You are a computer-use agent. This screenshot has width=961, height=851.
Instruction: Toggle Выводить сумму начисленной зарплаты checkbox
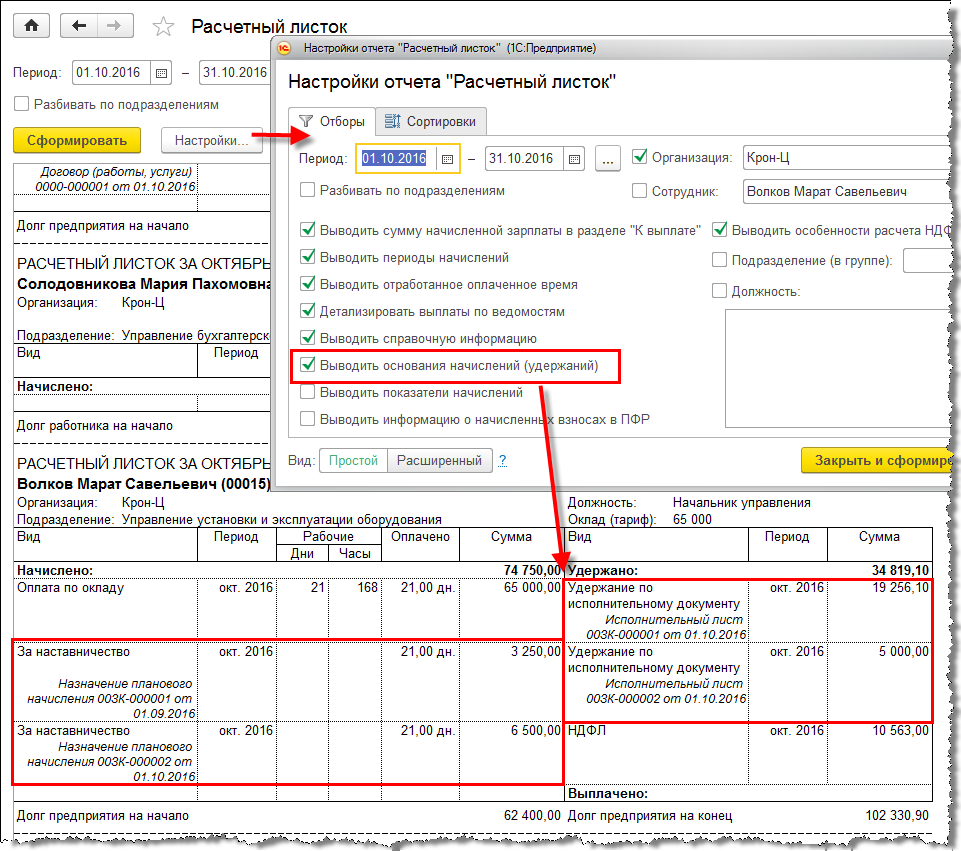click(308, 230)
